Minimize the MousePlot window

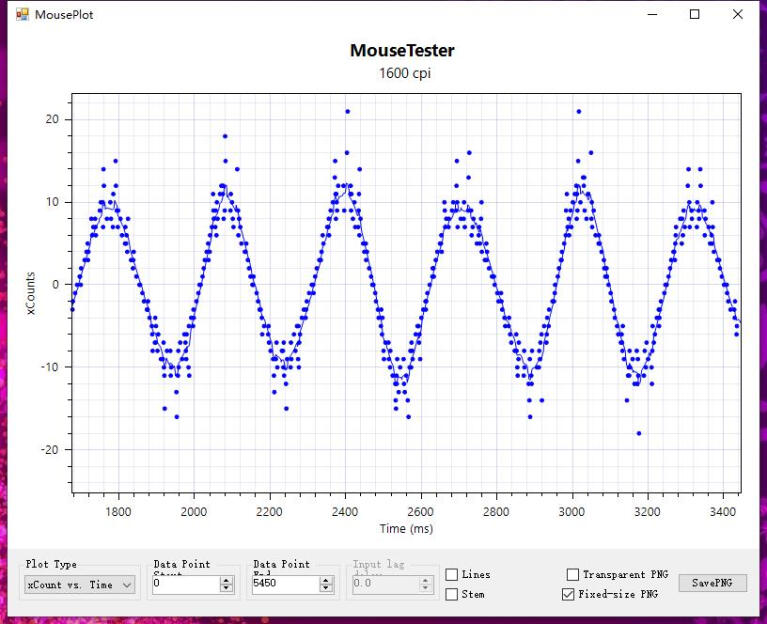pyautogui.click(x=652, y=15)
